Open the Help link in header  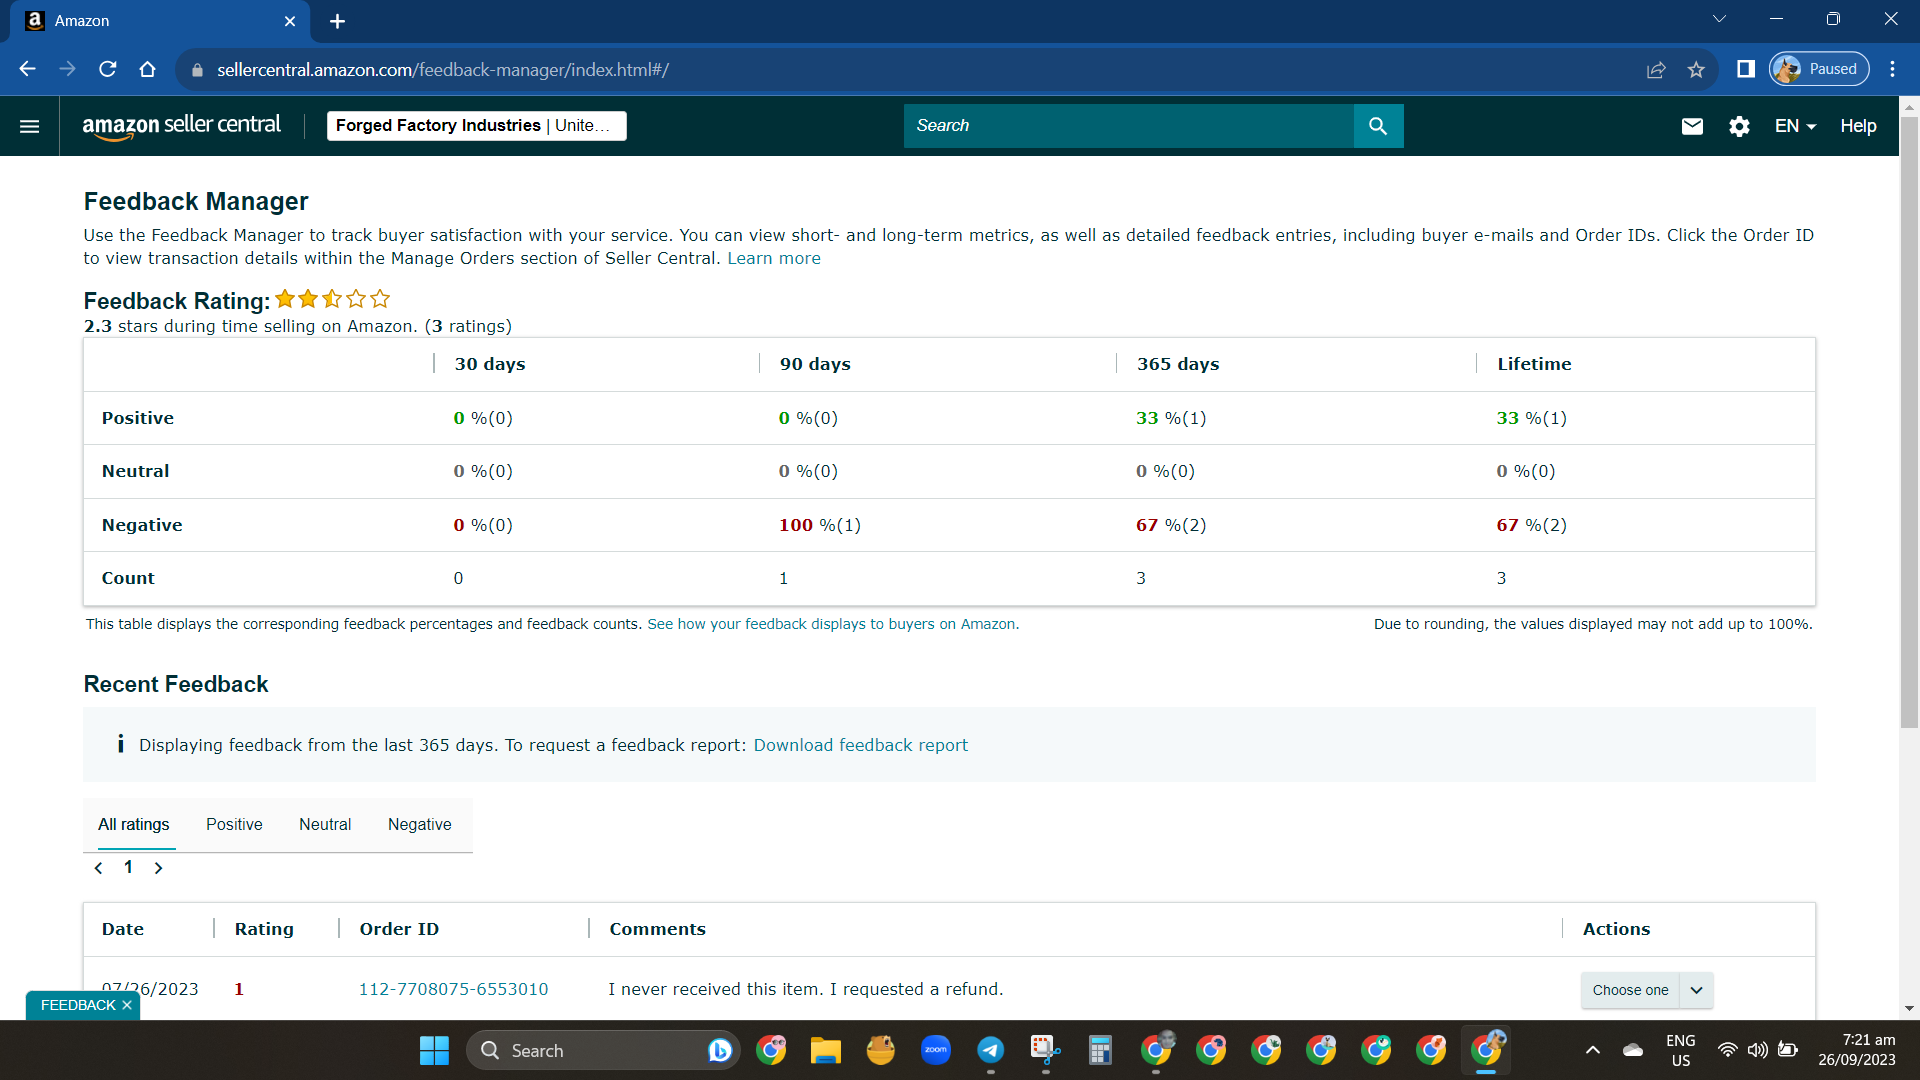coord(1858,126)
